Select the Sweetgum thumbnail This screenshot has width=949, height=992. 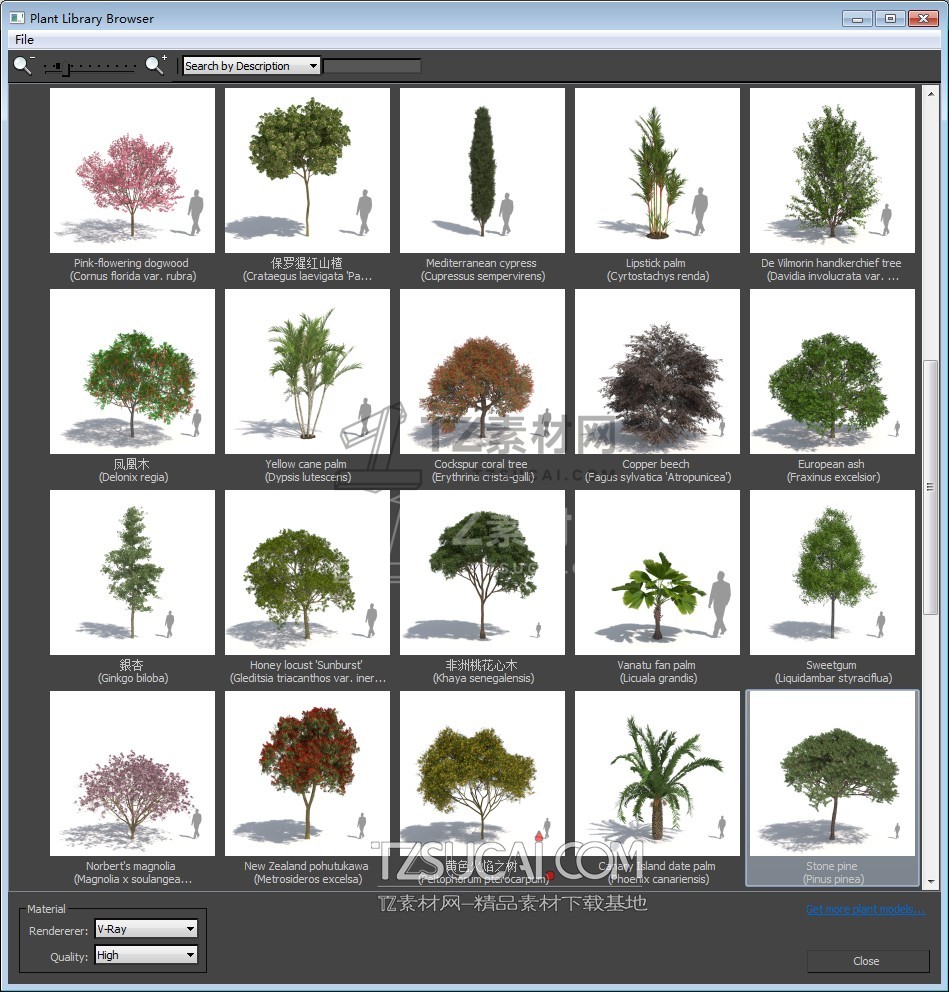[x=832, y=573]
